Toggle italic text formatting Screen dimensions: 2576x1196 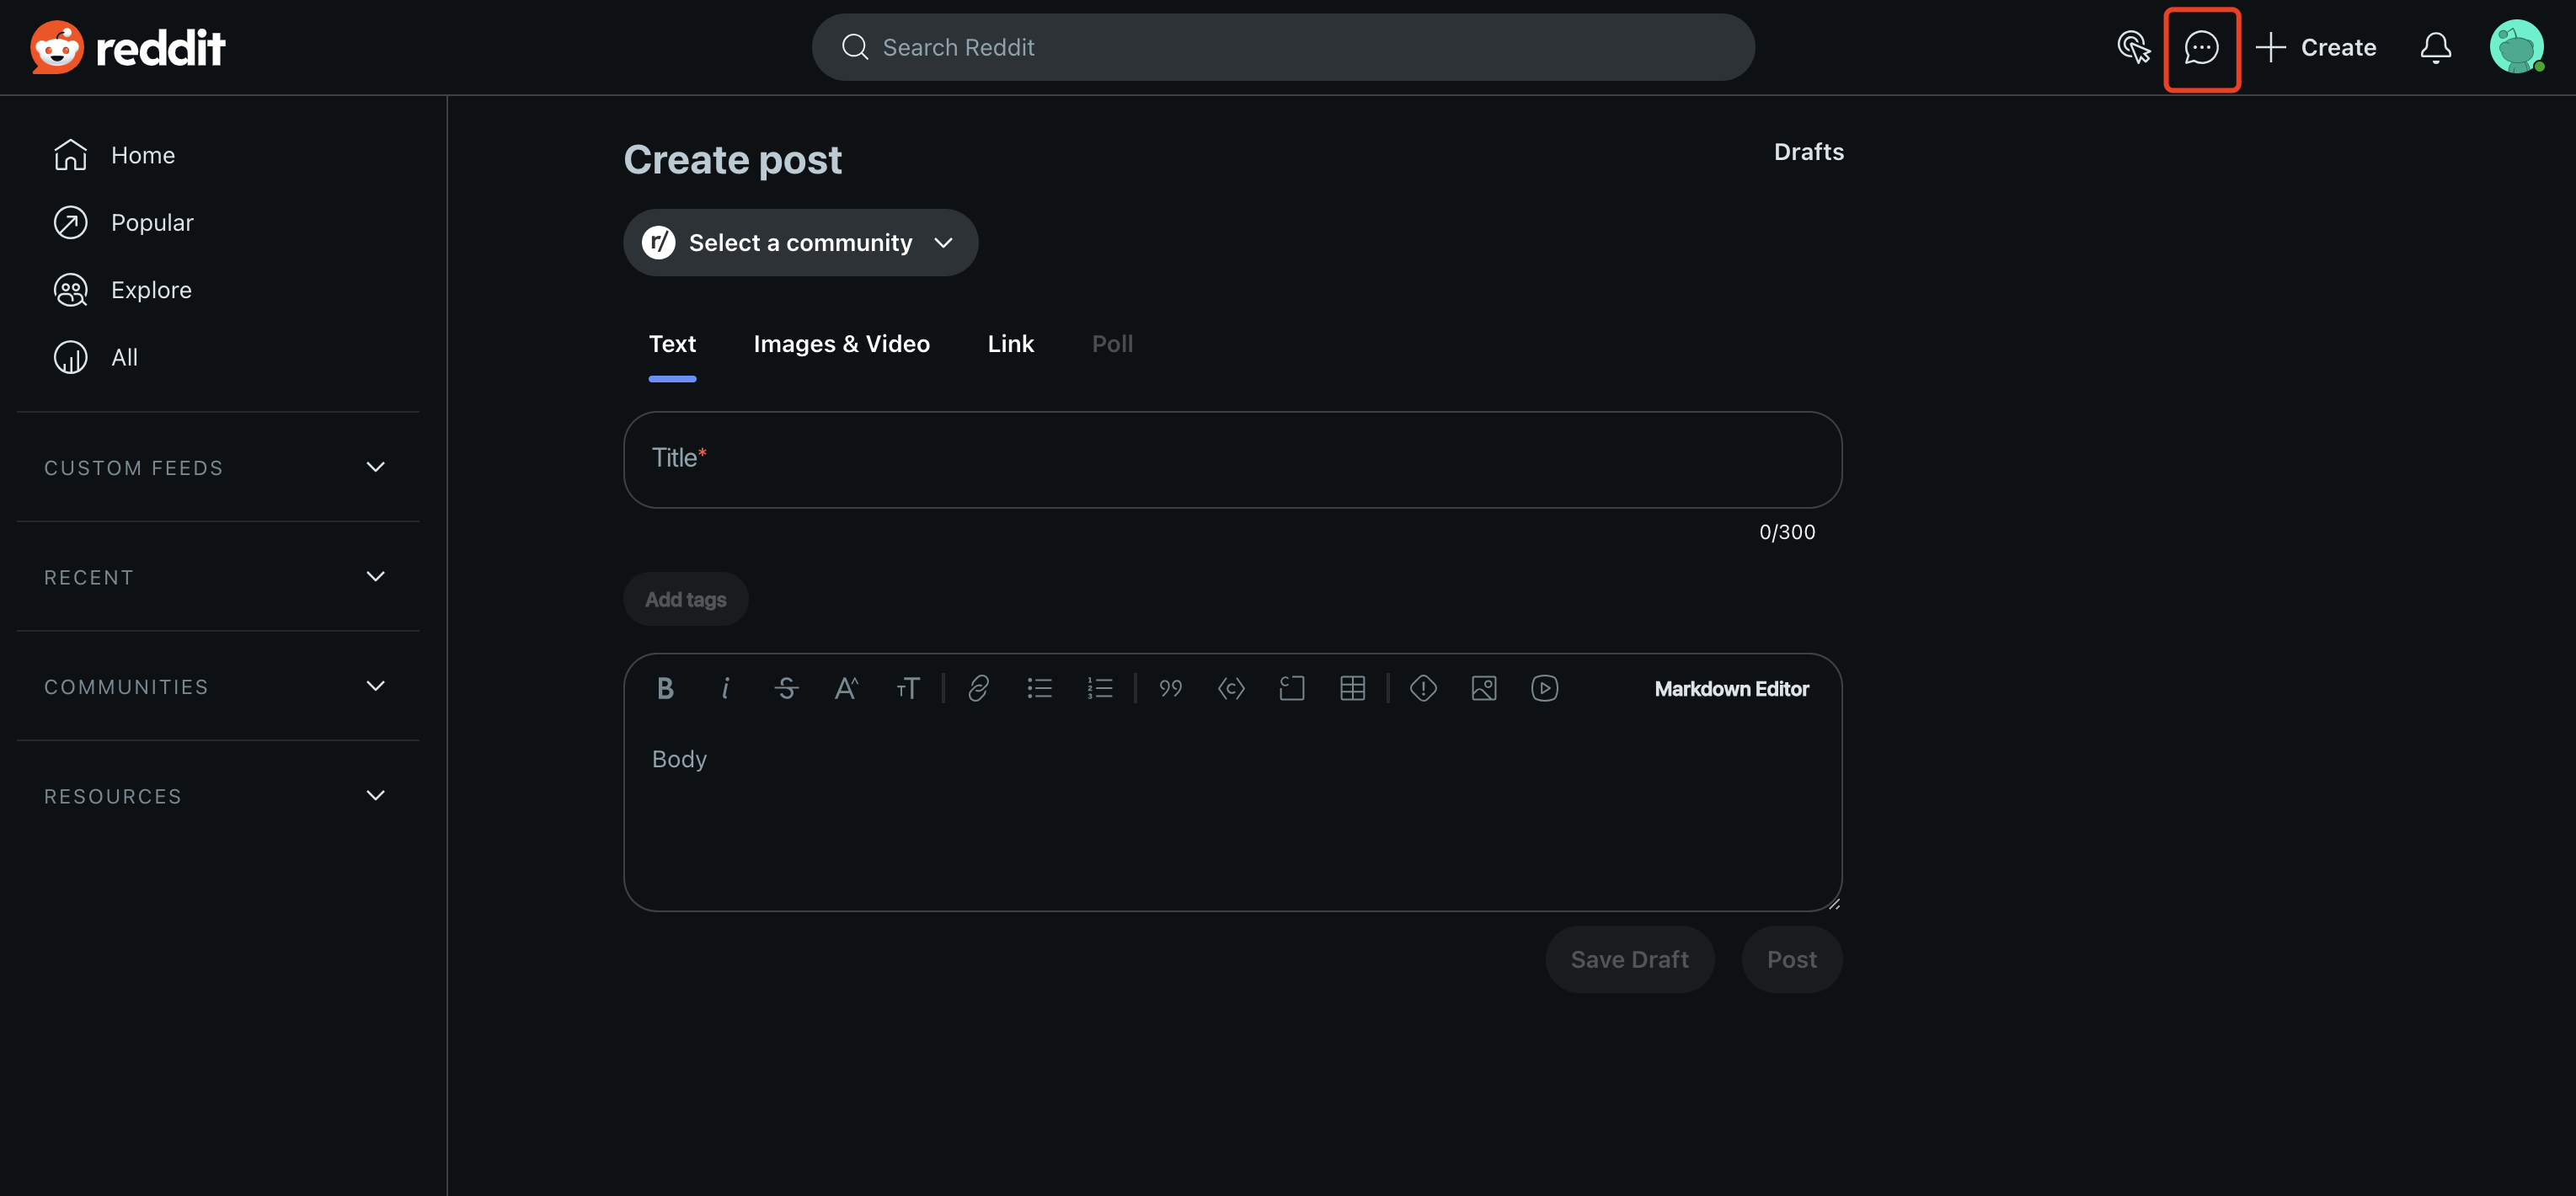pyautogui.click(x=725, y=688)
